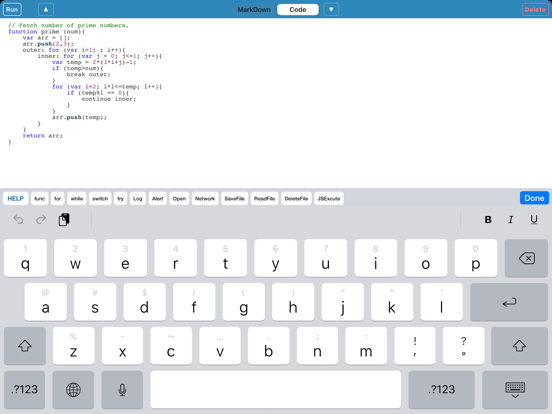This screenshot has width=552, height=414.
Task: Tap the q key
Action: [25, 258]
